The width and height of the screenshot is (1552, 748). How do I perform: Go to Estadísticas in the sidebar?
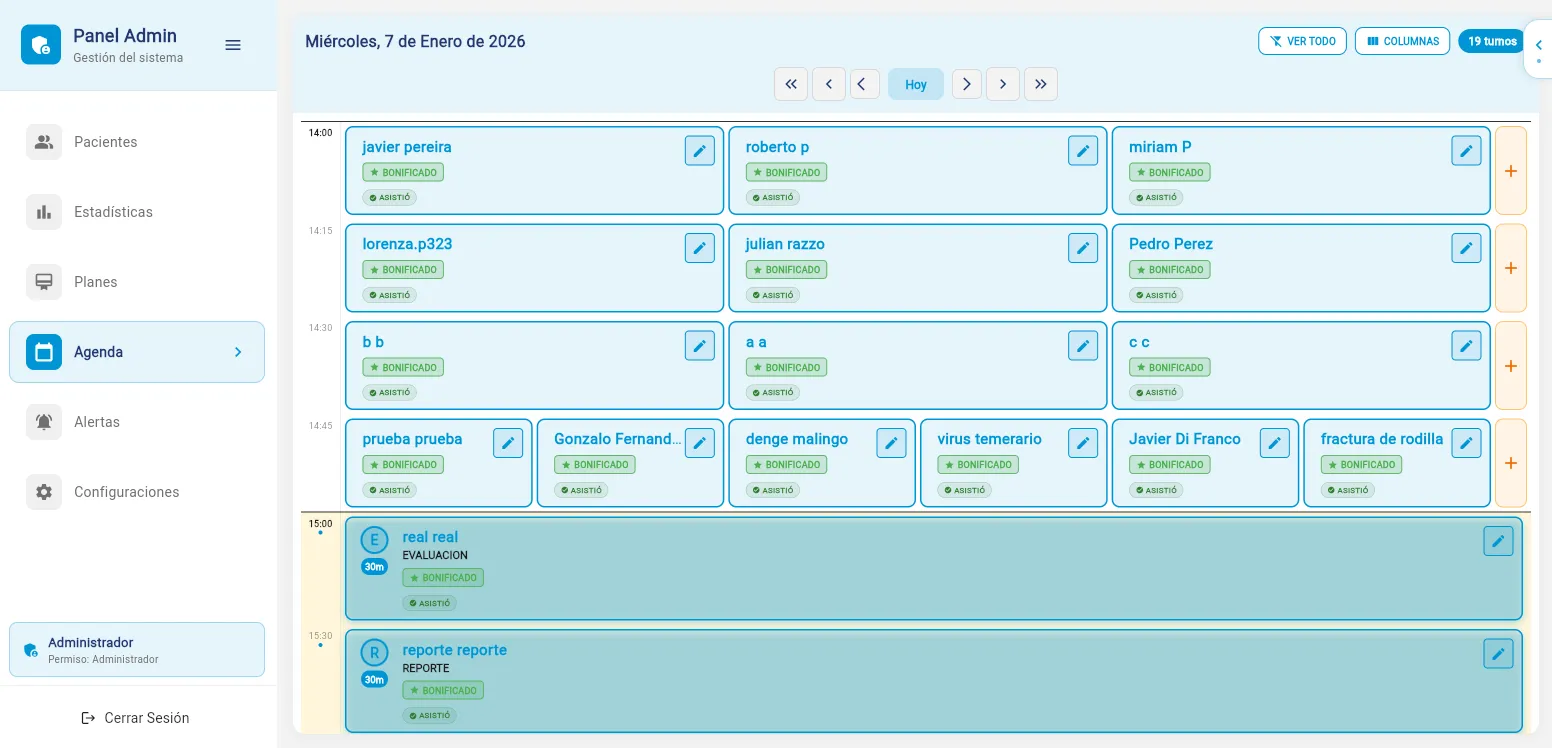pos(137,212)
